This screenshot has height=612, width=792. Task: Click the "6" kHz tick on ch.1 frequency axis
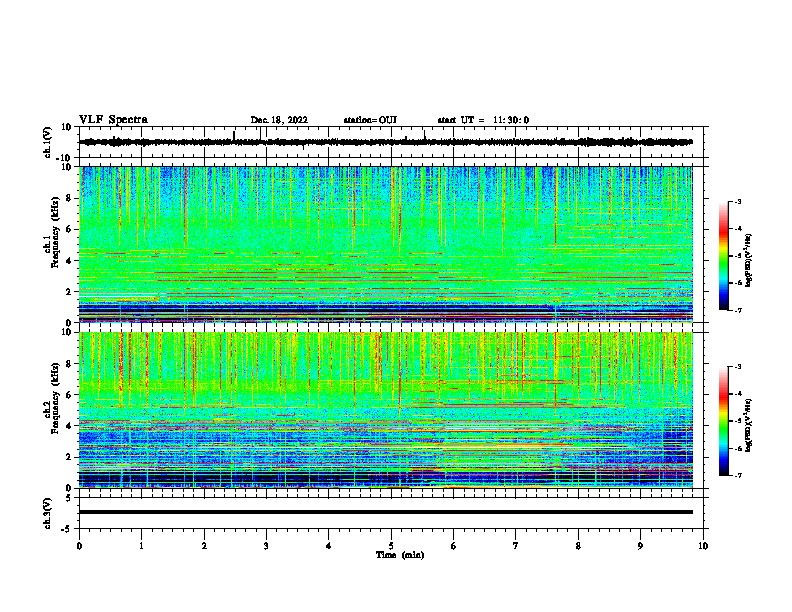(69, 230)
